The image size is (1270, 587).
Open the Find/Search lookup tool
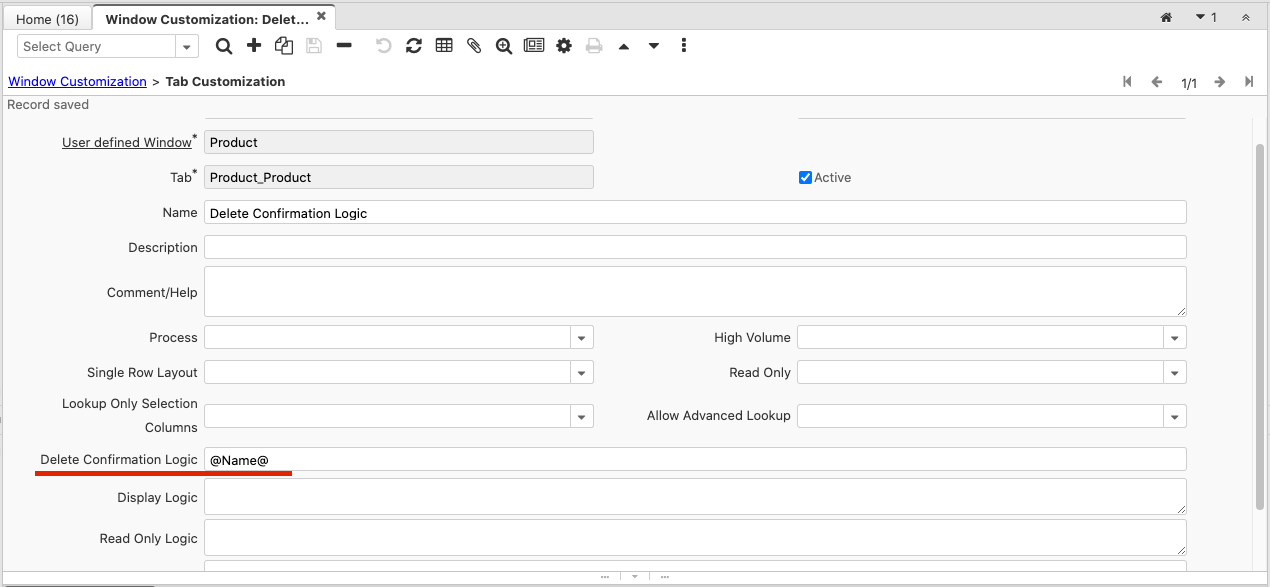[x=224, y=45]
